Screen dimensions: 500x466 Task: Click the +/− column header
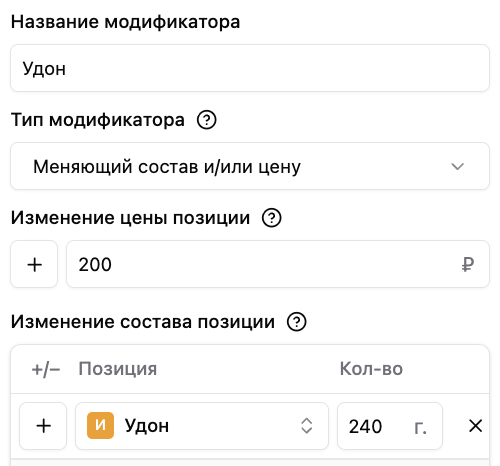click(46, 369)
